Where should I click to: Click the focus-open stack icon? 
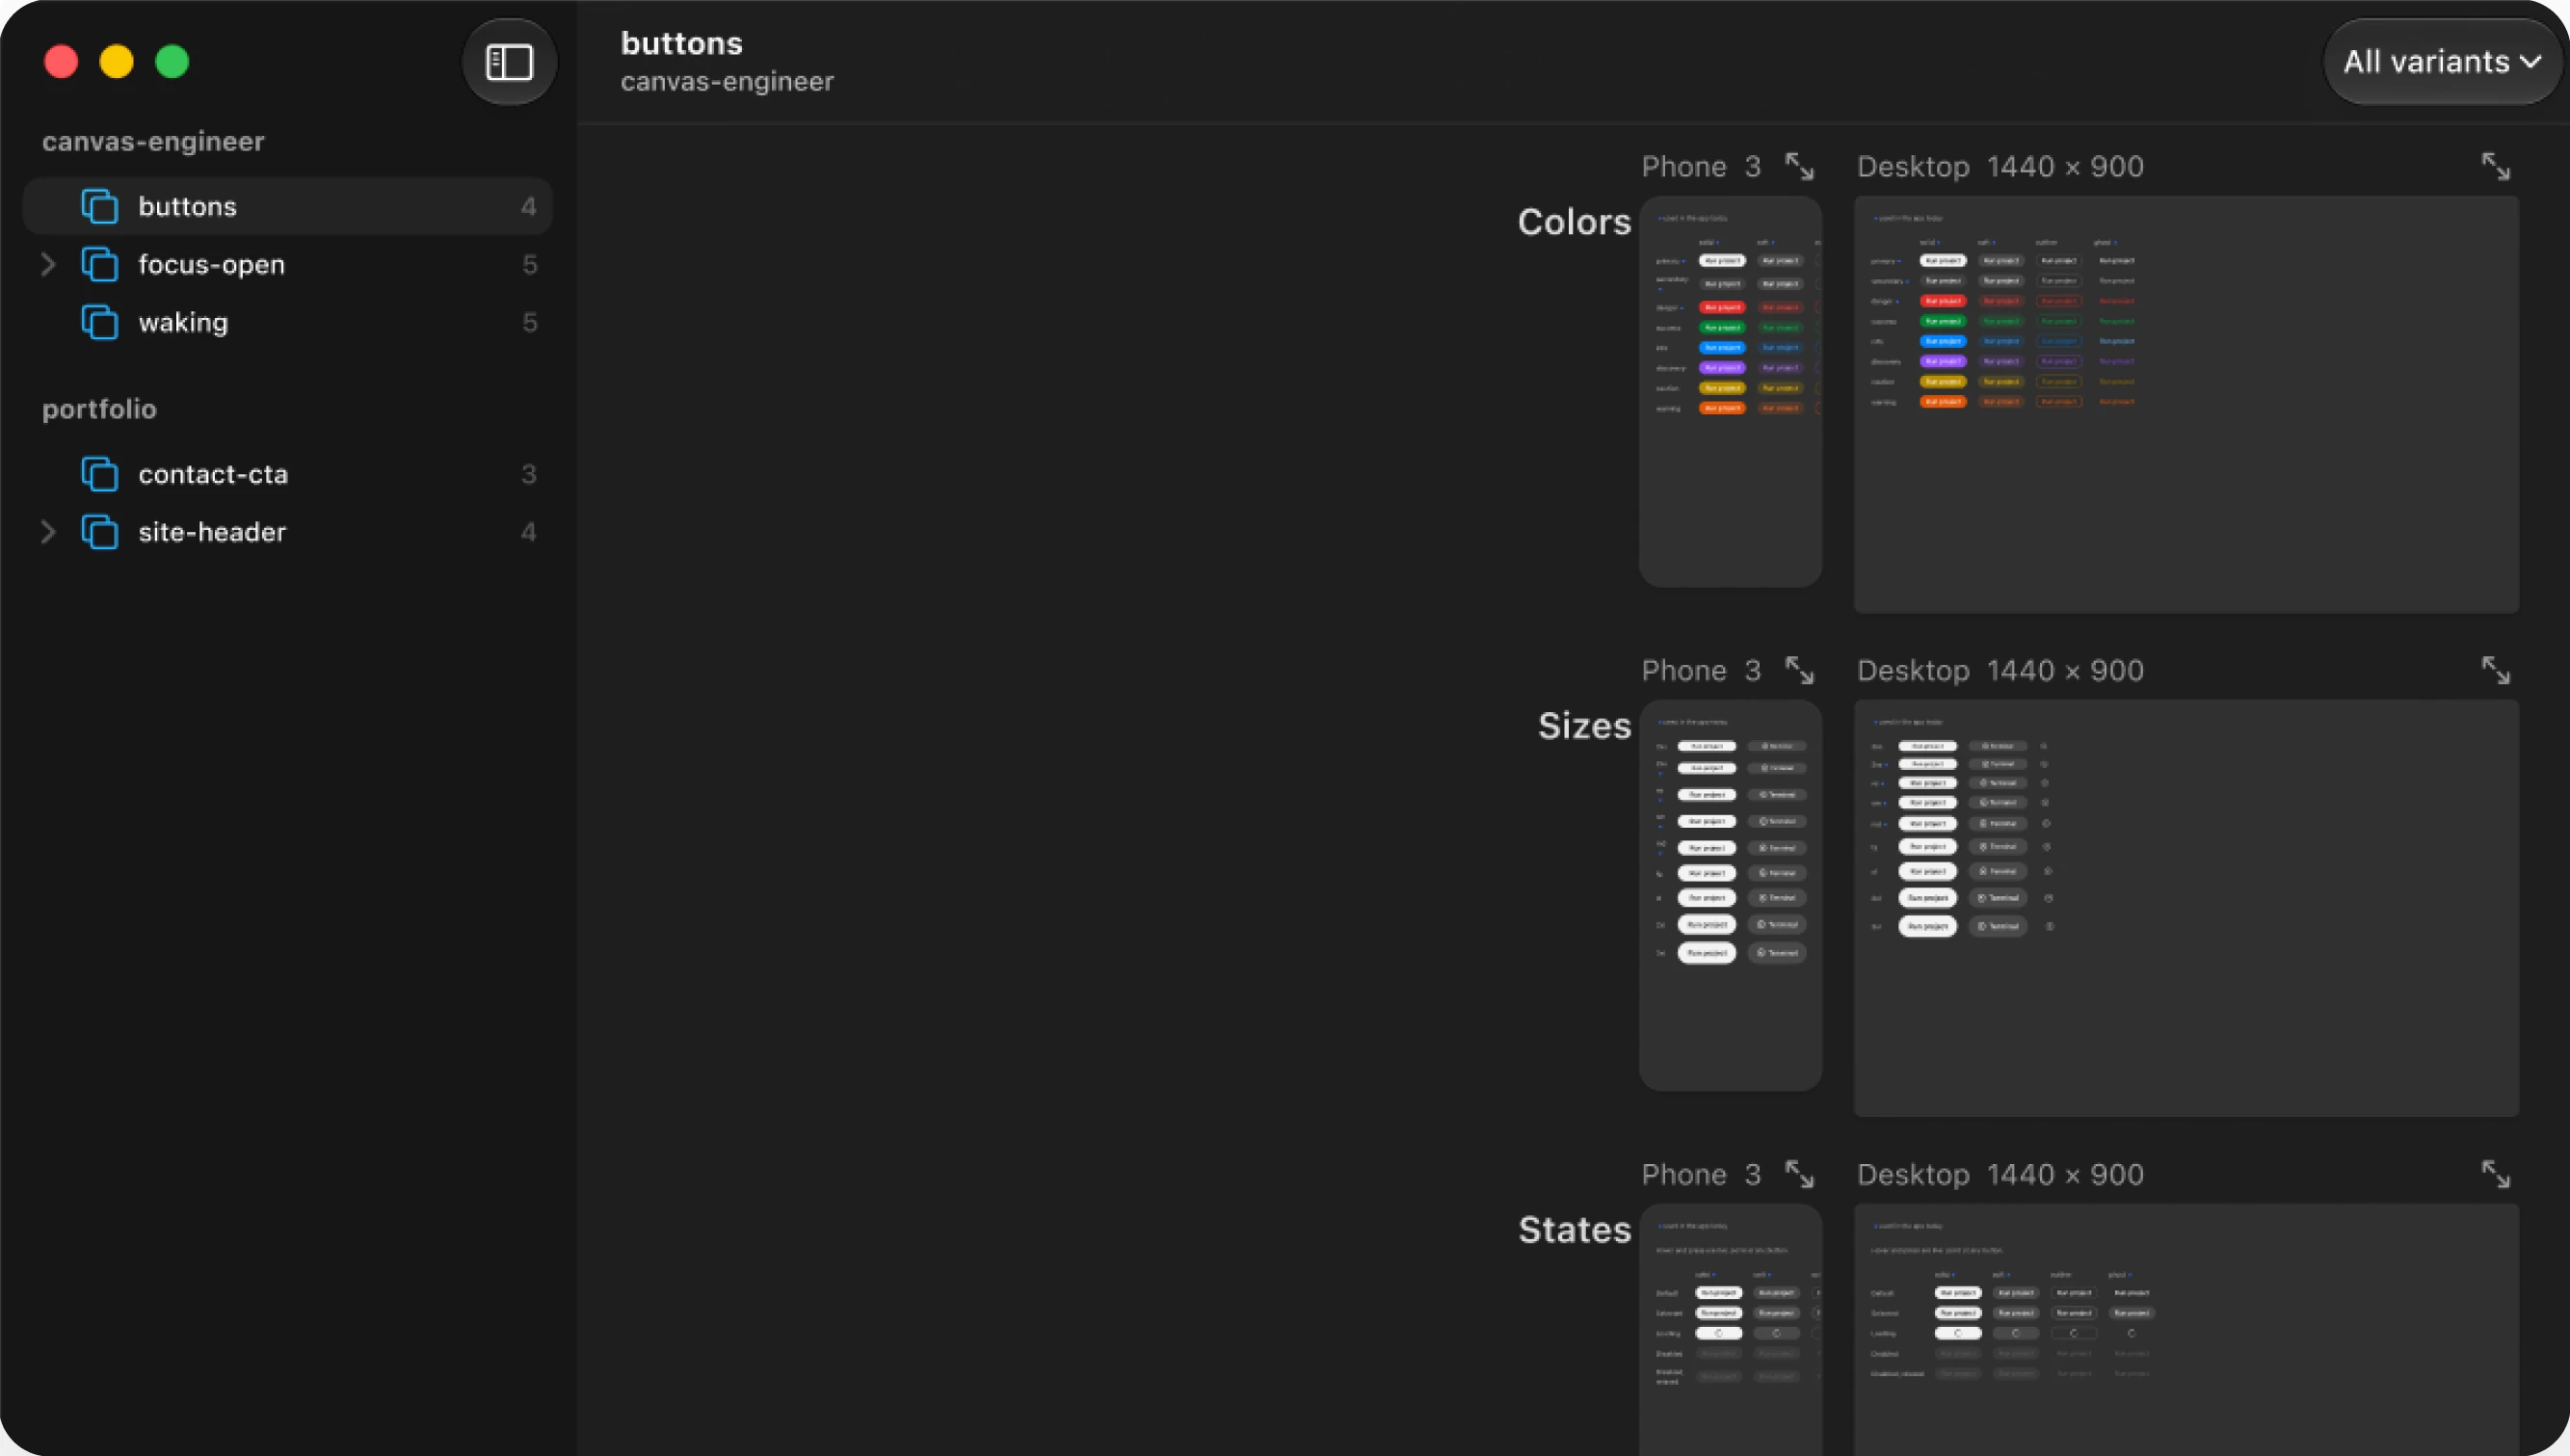[99, 264]
